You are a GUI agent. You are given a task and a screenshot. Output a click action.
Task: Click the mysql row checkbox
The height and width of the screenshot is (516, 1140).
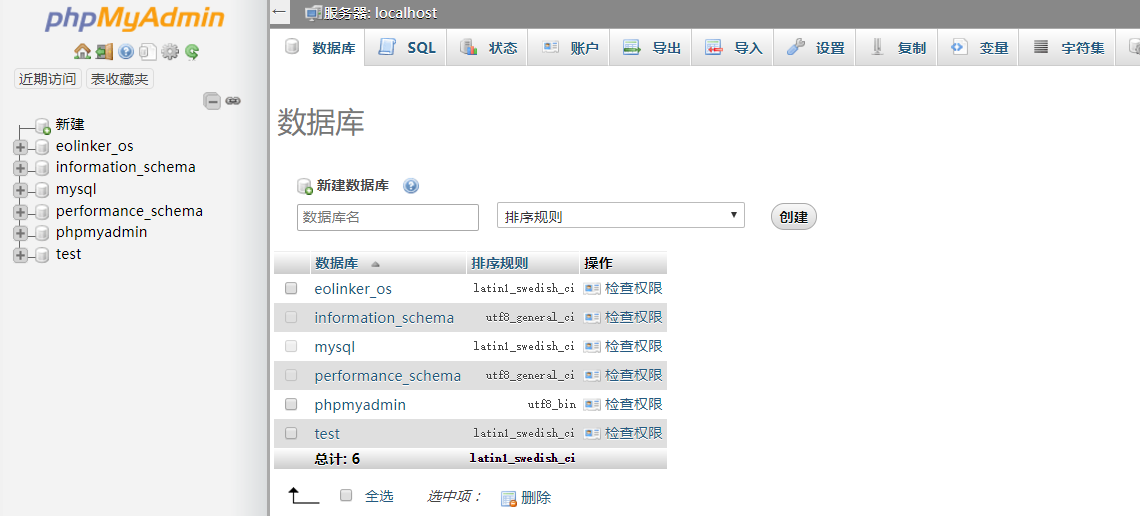291,346
